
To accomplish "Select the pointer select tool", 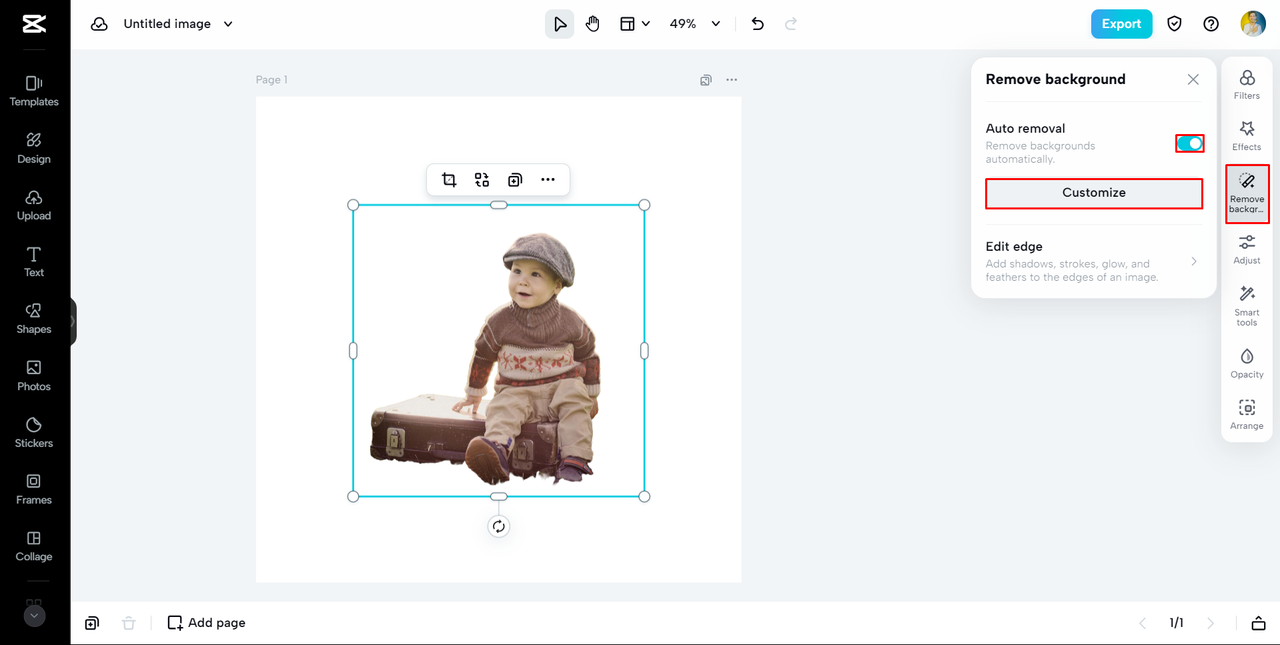I will point(560,24).
